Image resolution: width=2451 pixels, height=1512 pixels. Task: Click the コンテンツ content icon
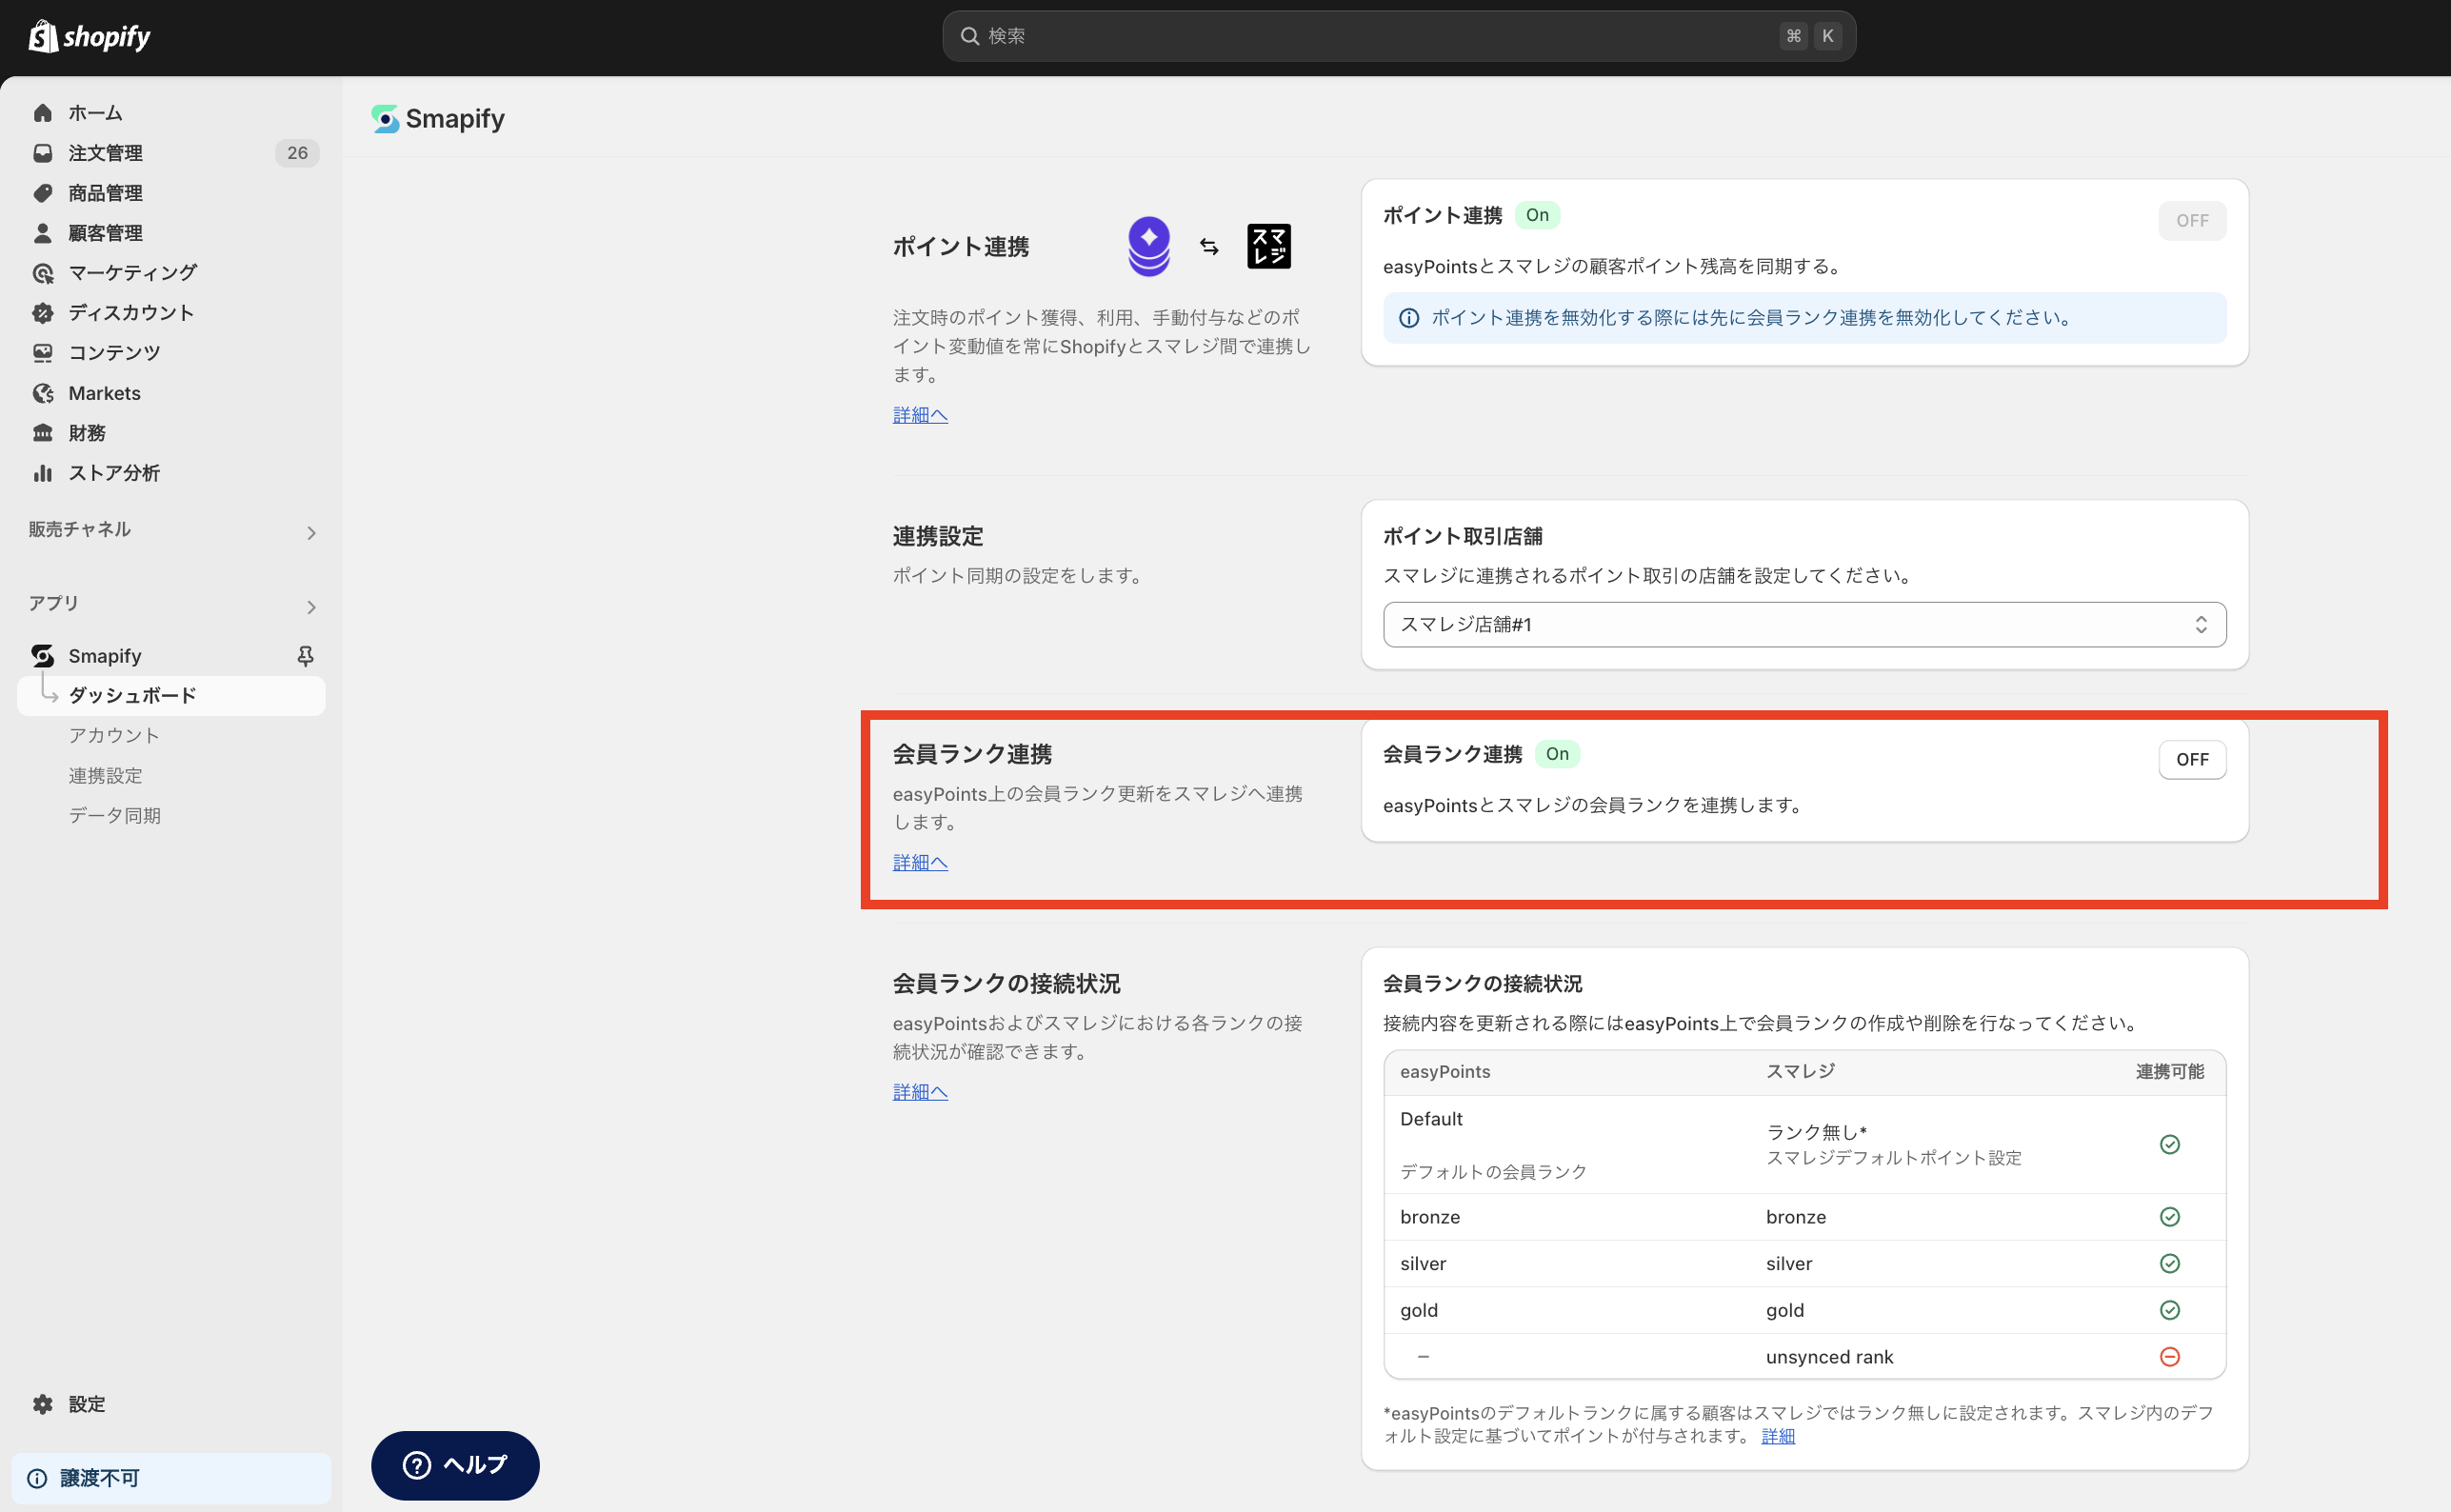[42, 353]
